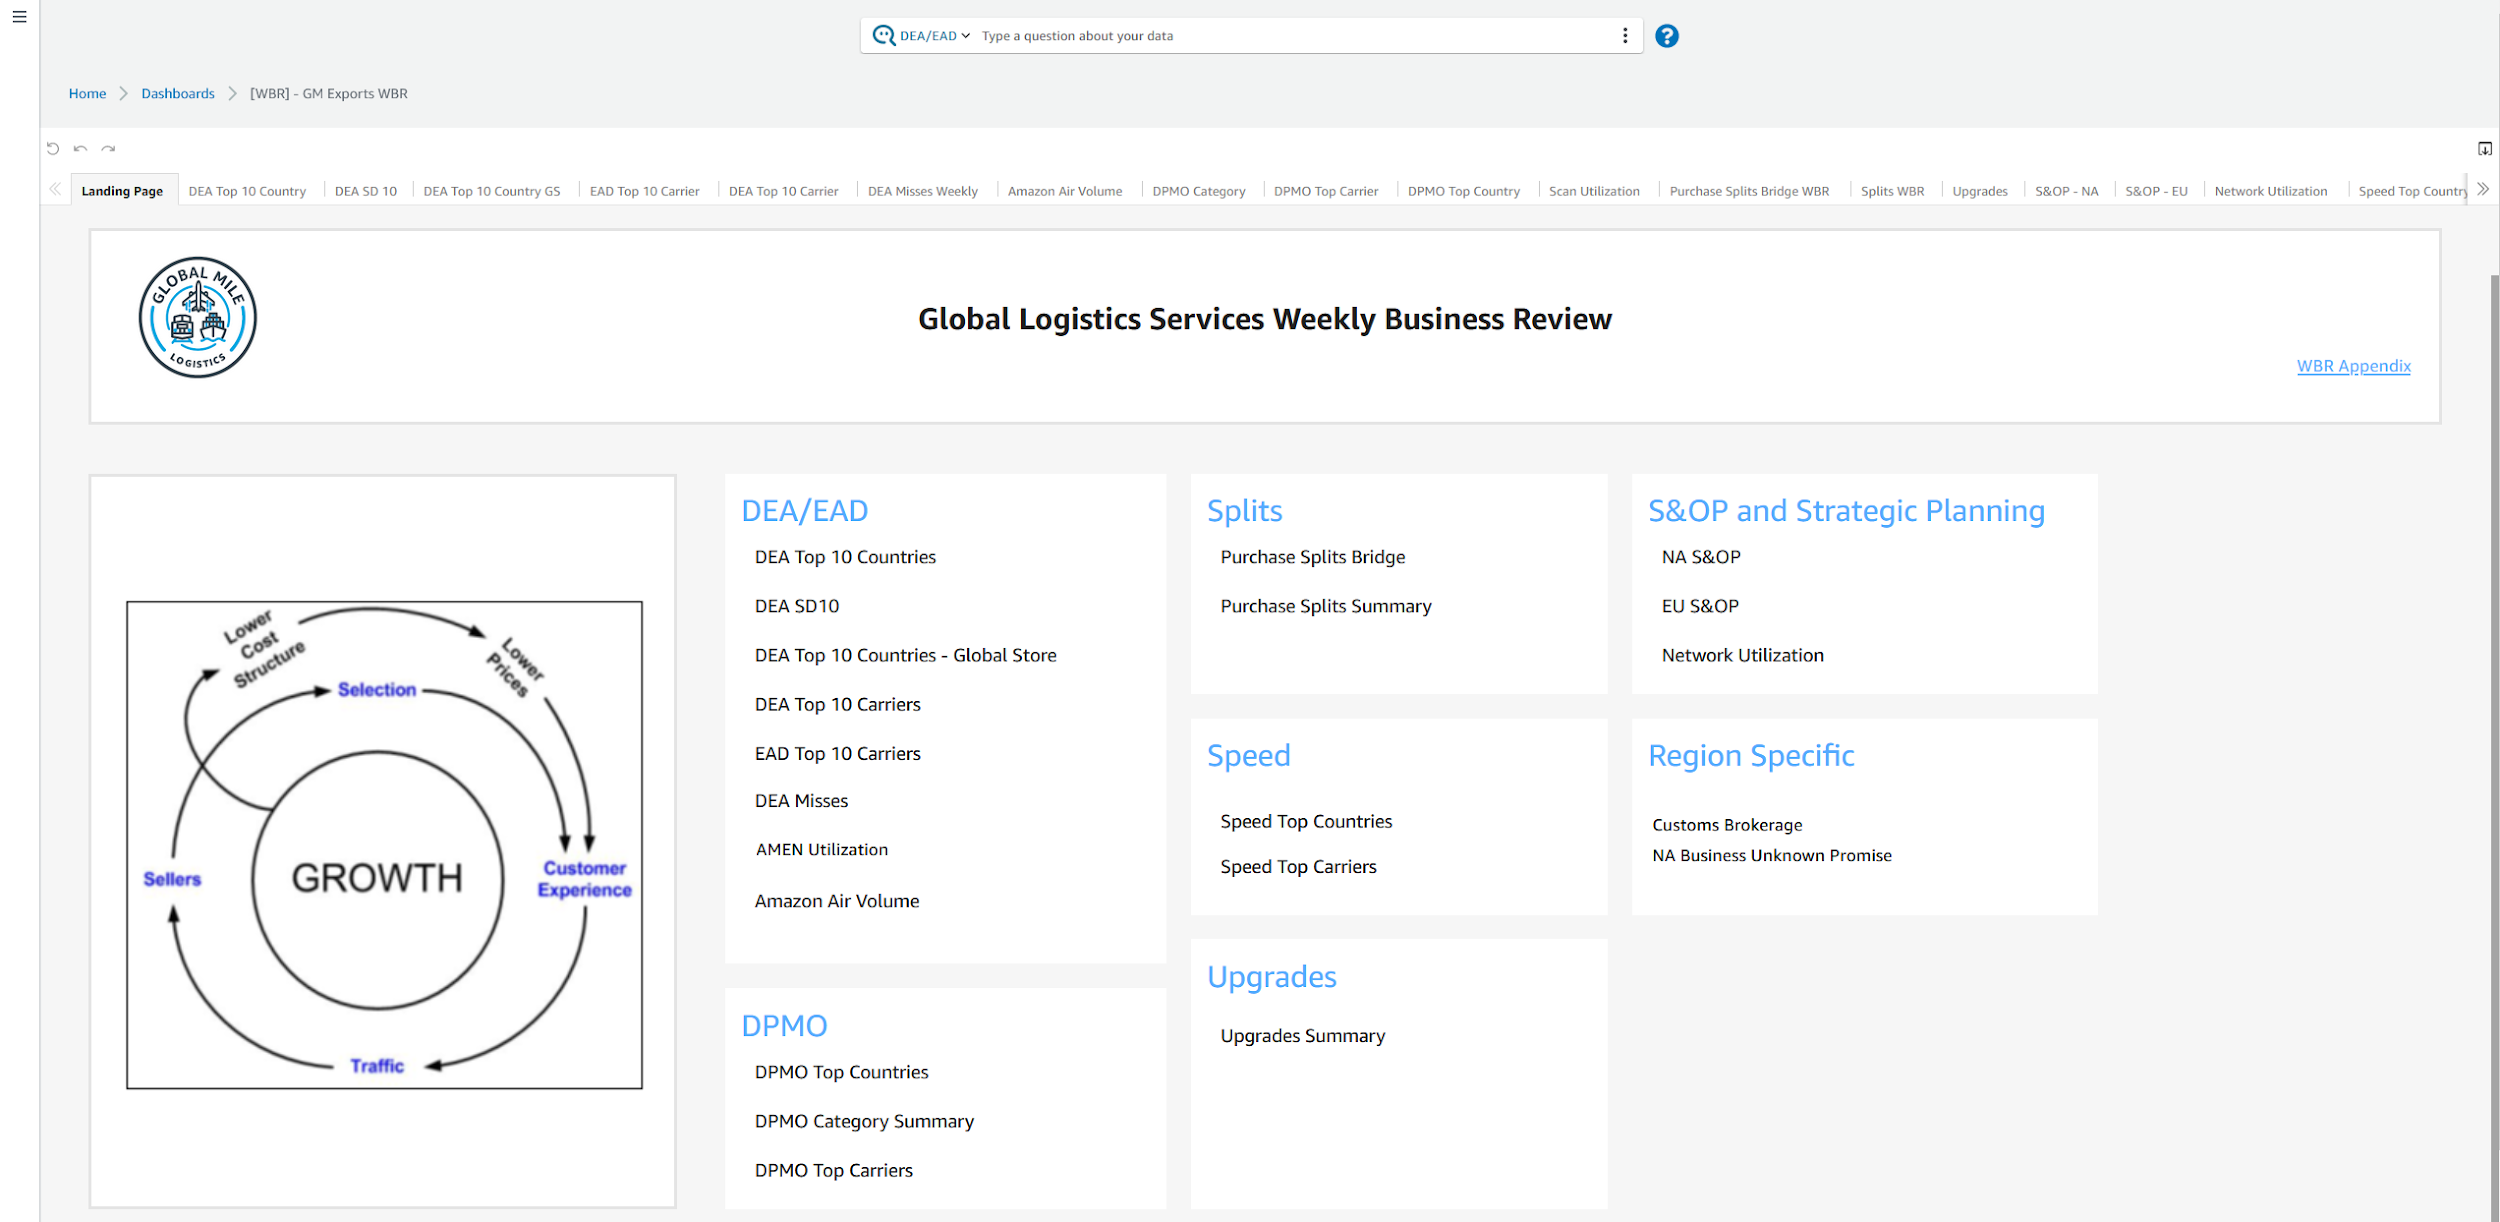Viewport: 2500px width, 1222px height.
Task: Navigate to Dashboards via breadcrumb
Action: (177, 93)
